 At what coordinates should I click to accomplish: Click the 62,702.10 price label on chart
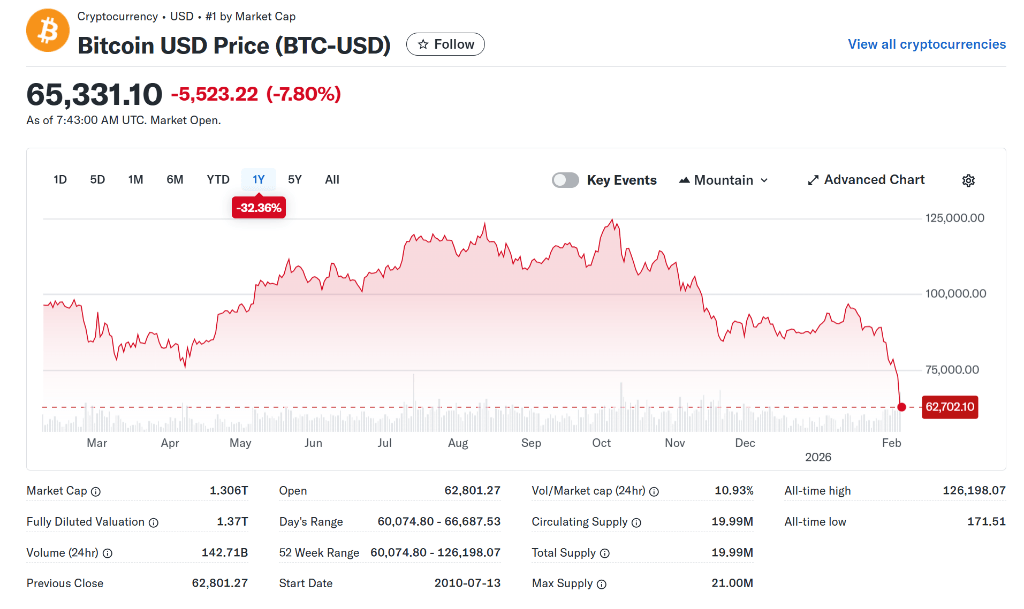pos(950,407)
